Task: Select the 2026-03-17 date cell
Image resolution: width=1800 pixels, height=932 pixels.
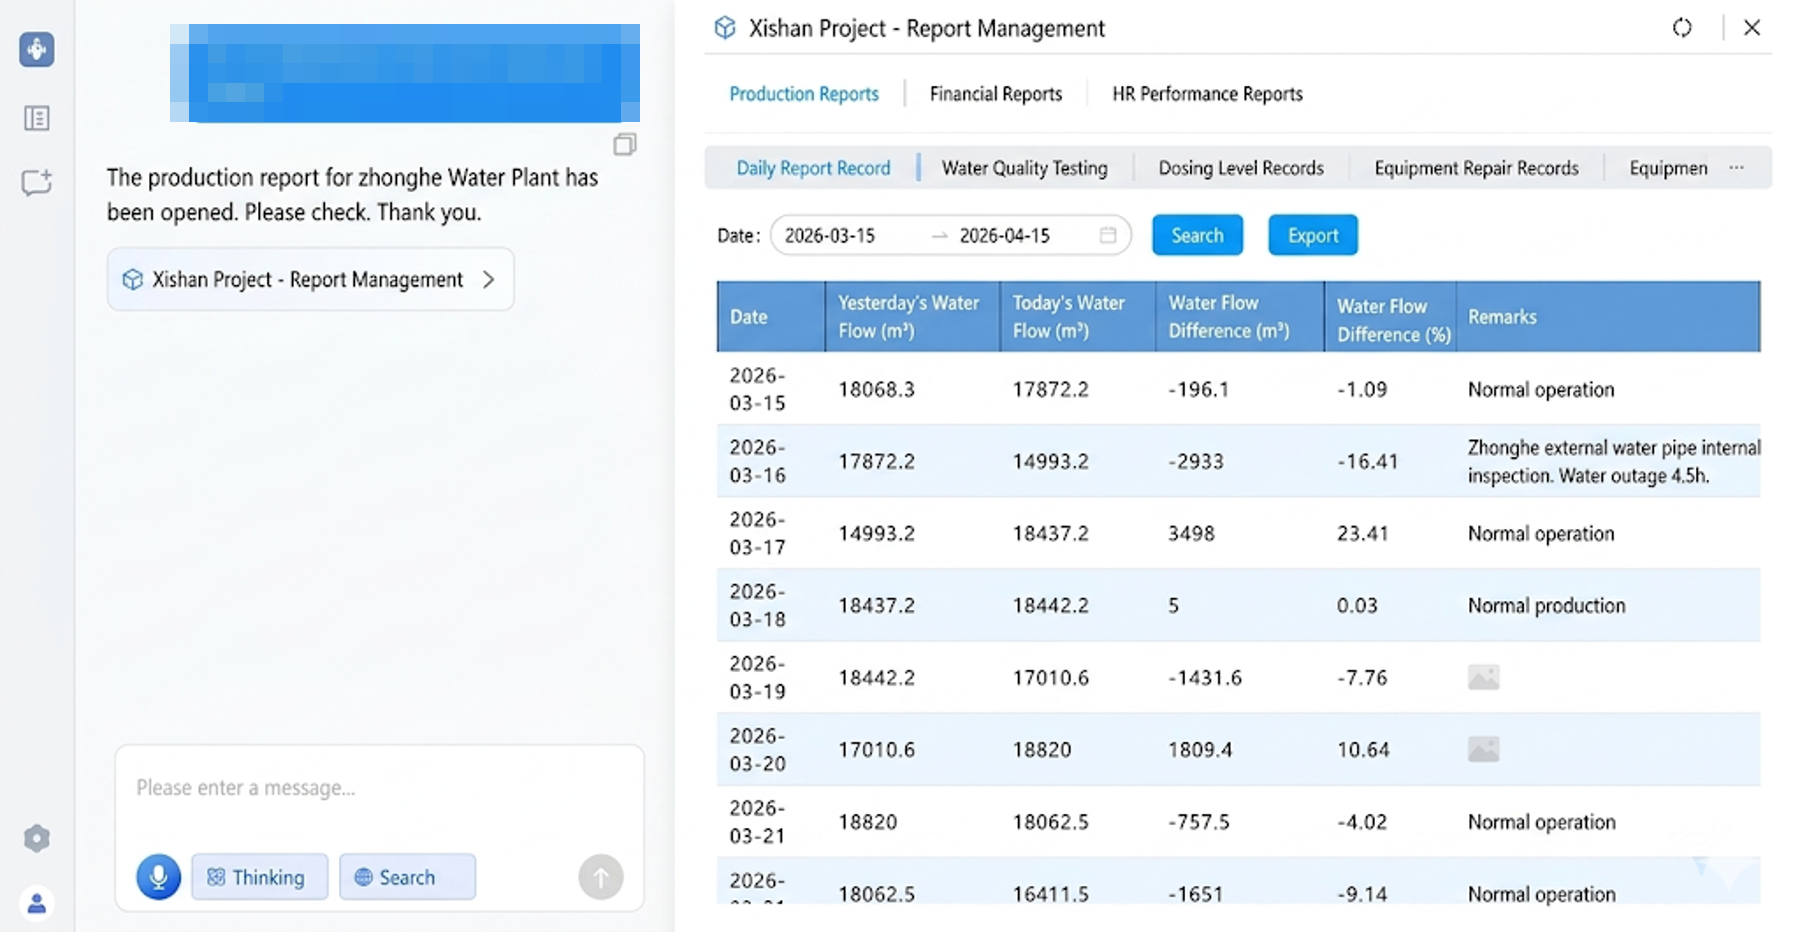Action: pos(758,533)
